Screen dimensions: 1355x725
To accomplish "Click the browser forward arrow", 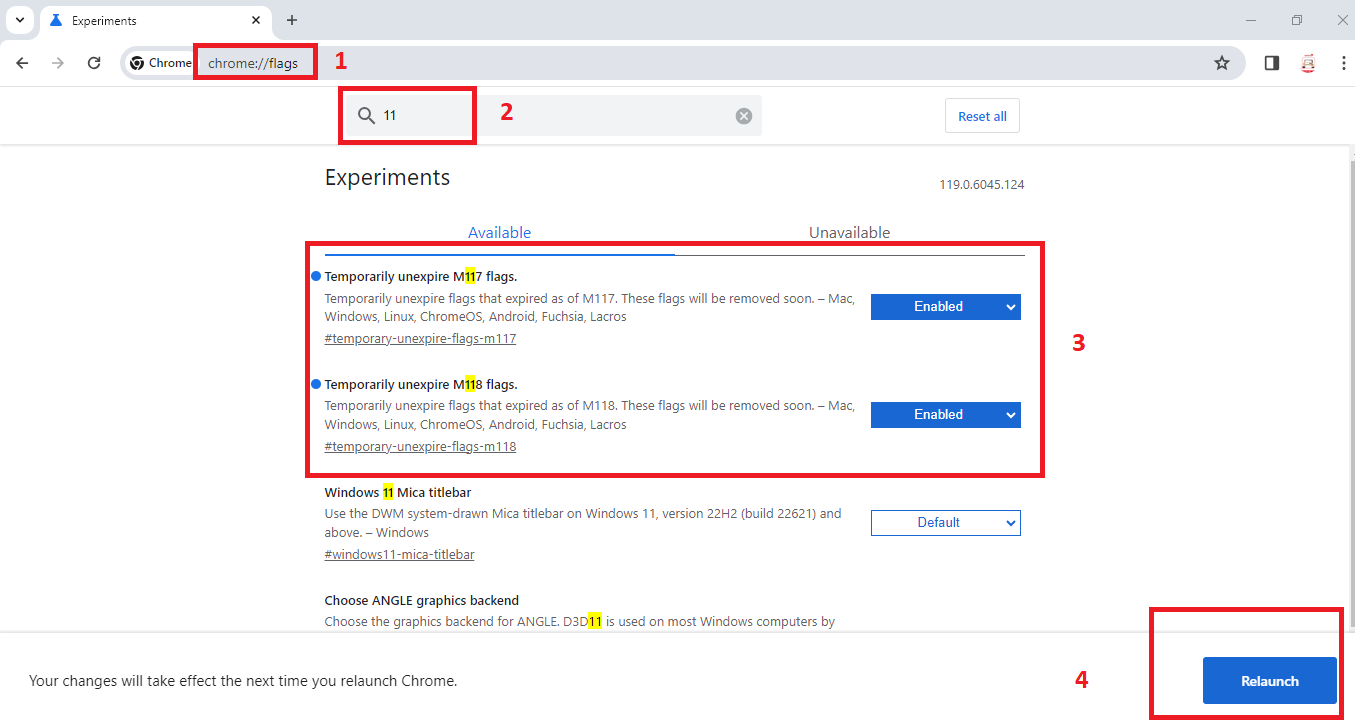I will (58, 63).
